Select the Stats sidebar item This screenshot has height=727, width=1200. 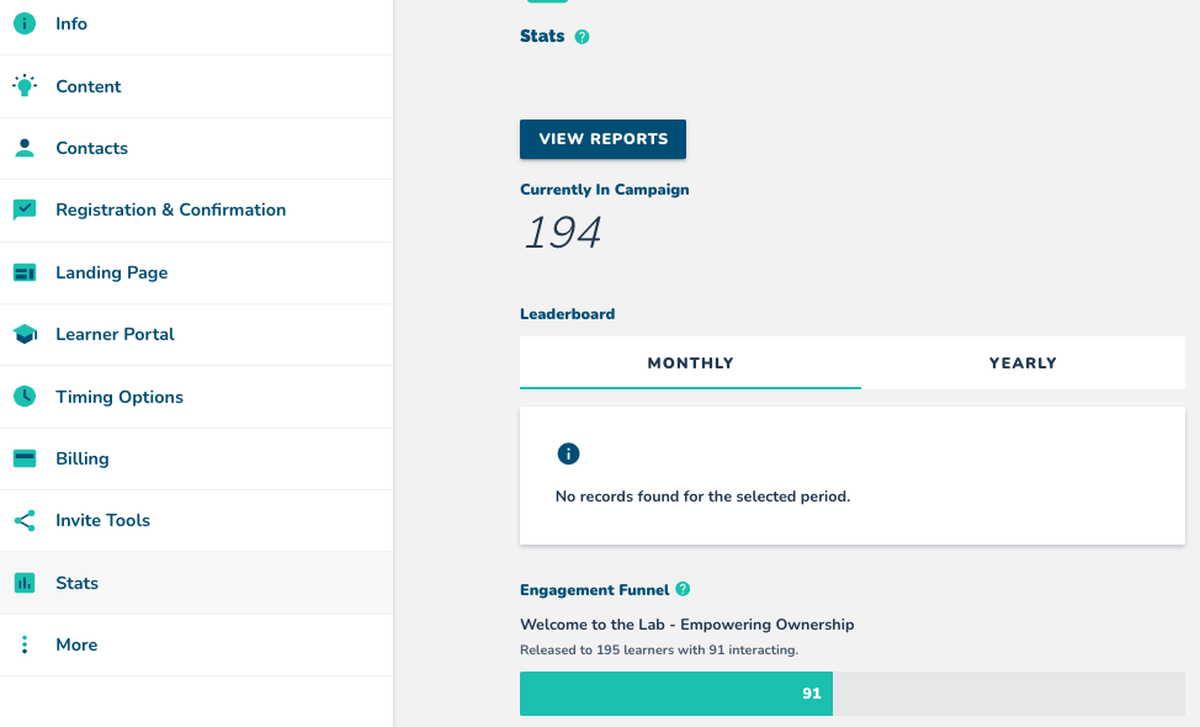click(x=197, y=582)
